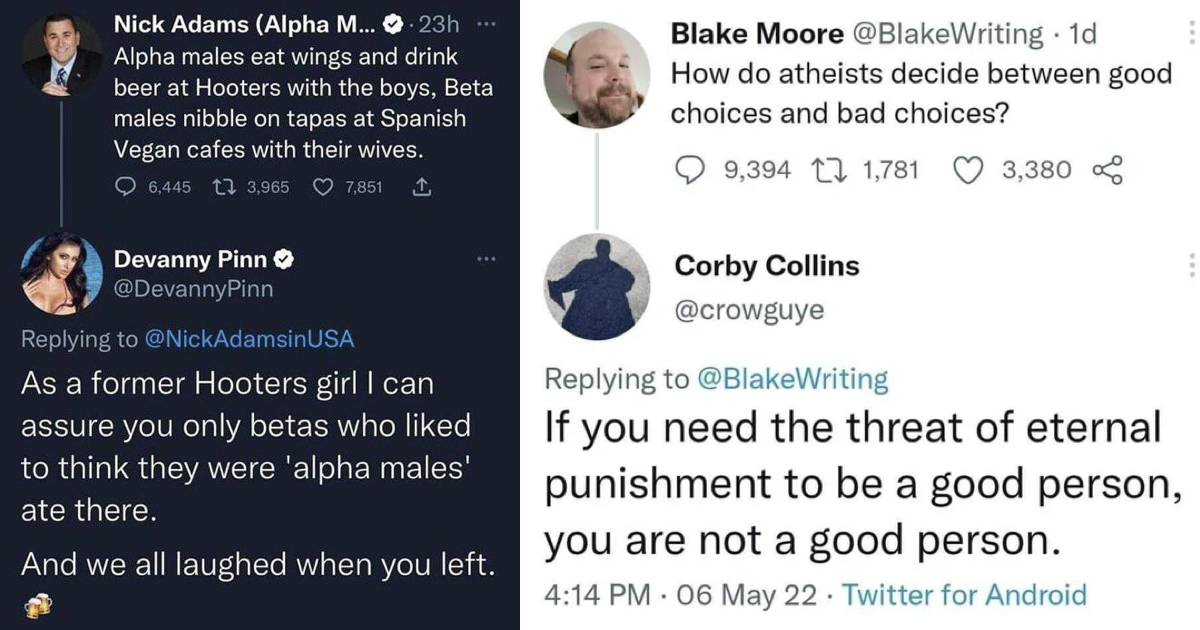Open more options on Devanny Pinn reply

coord(486,260)
